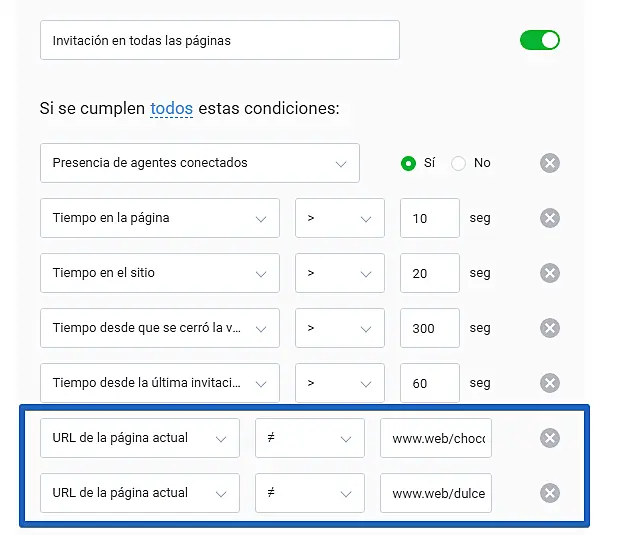Delete the www.web/dulce URL condition
Screen dimensions: 618x535
549,493
